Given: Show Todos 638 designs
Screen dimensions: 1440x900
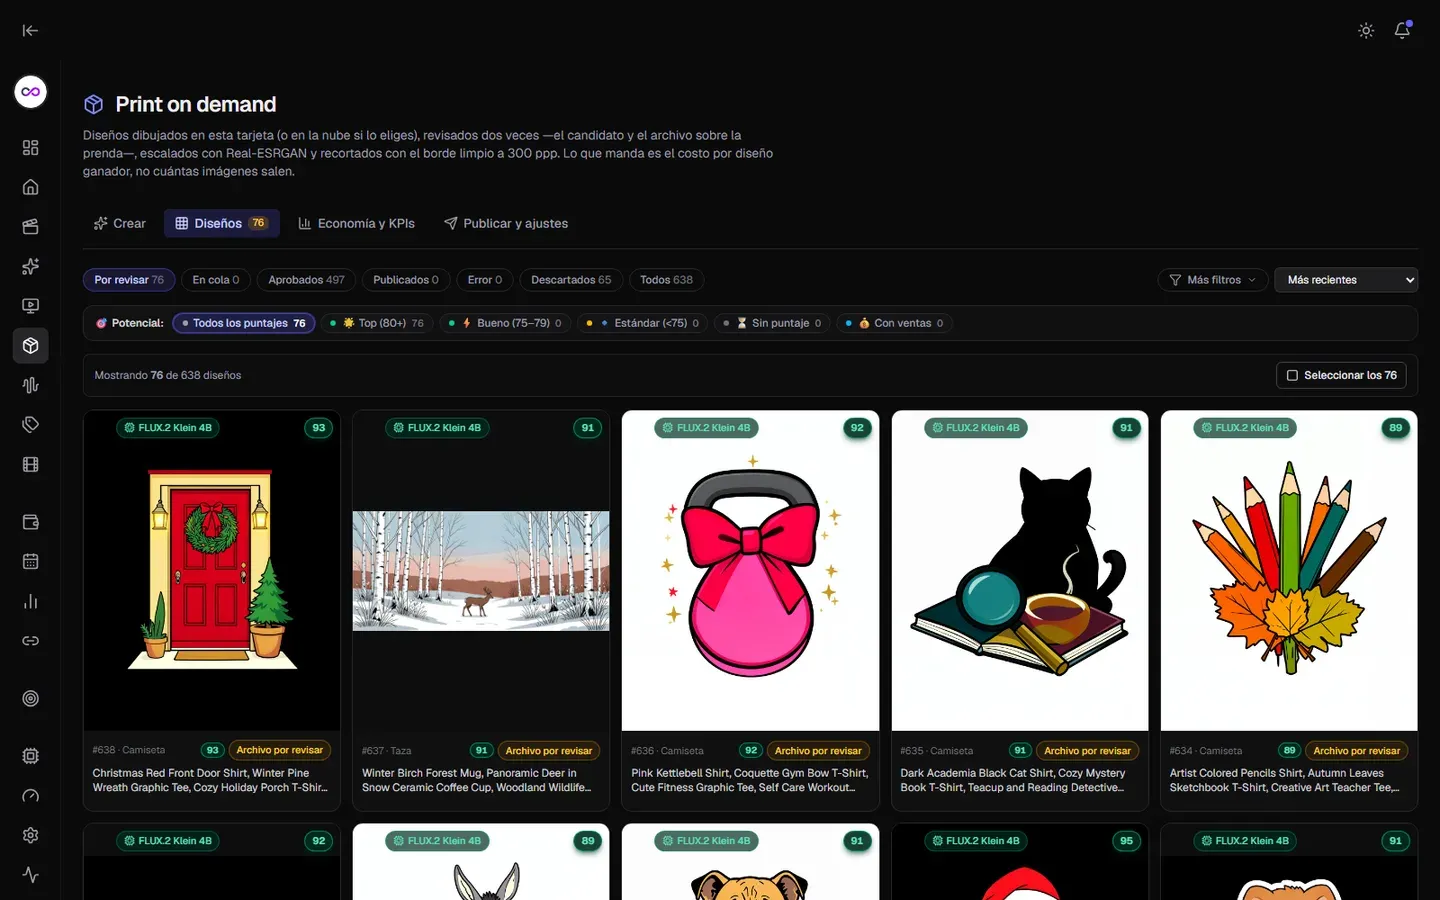Looking at the screenshot, I should pyautogui.click(x=666, y=280).
